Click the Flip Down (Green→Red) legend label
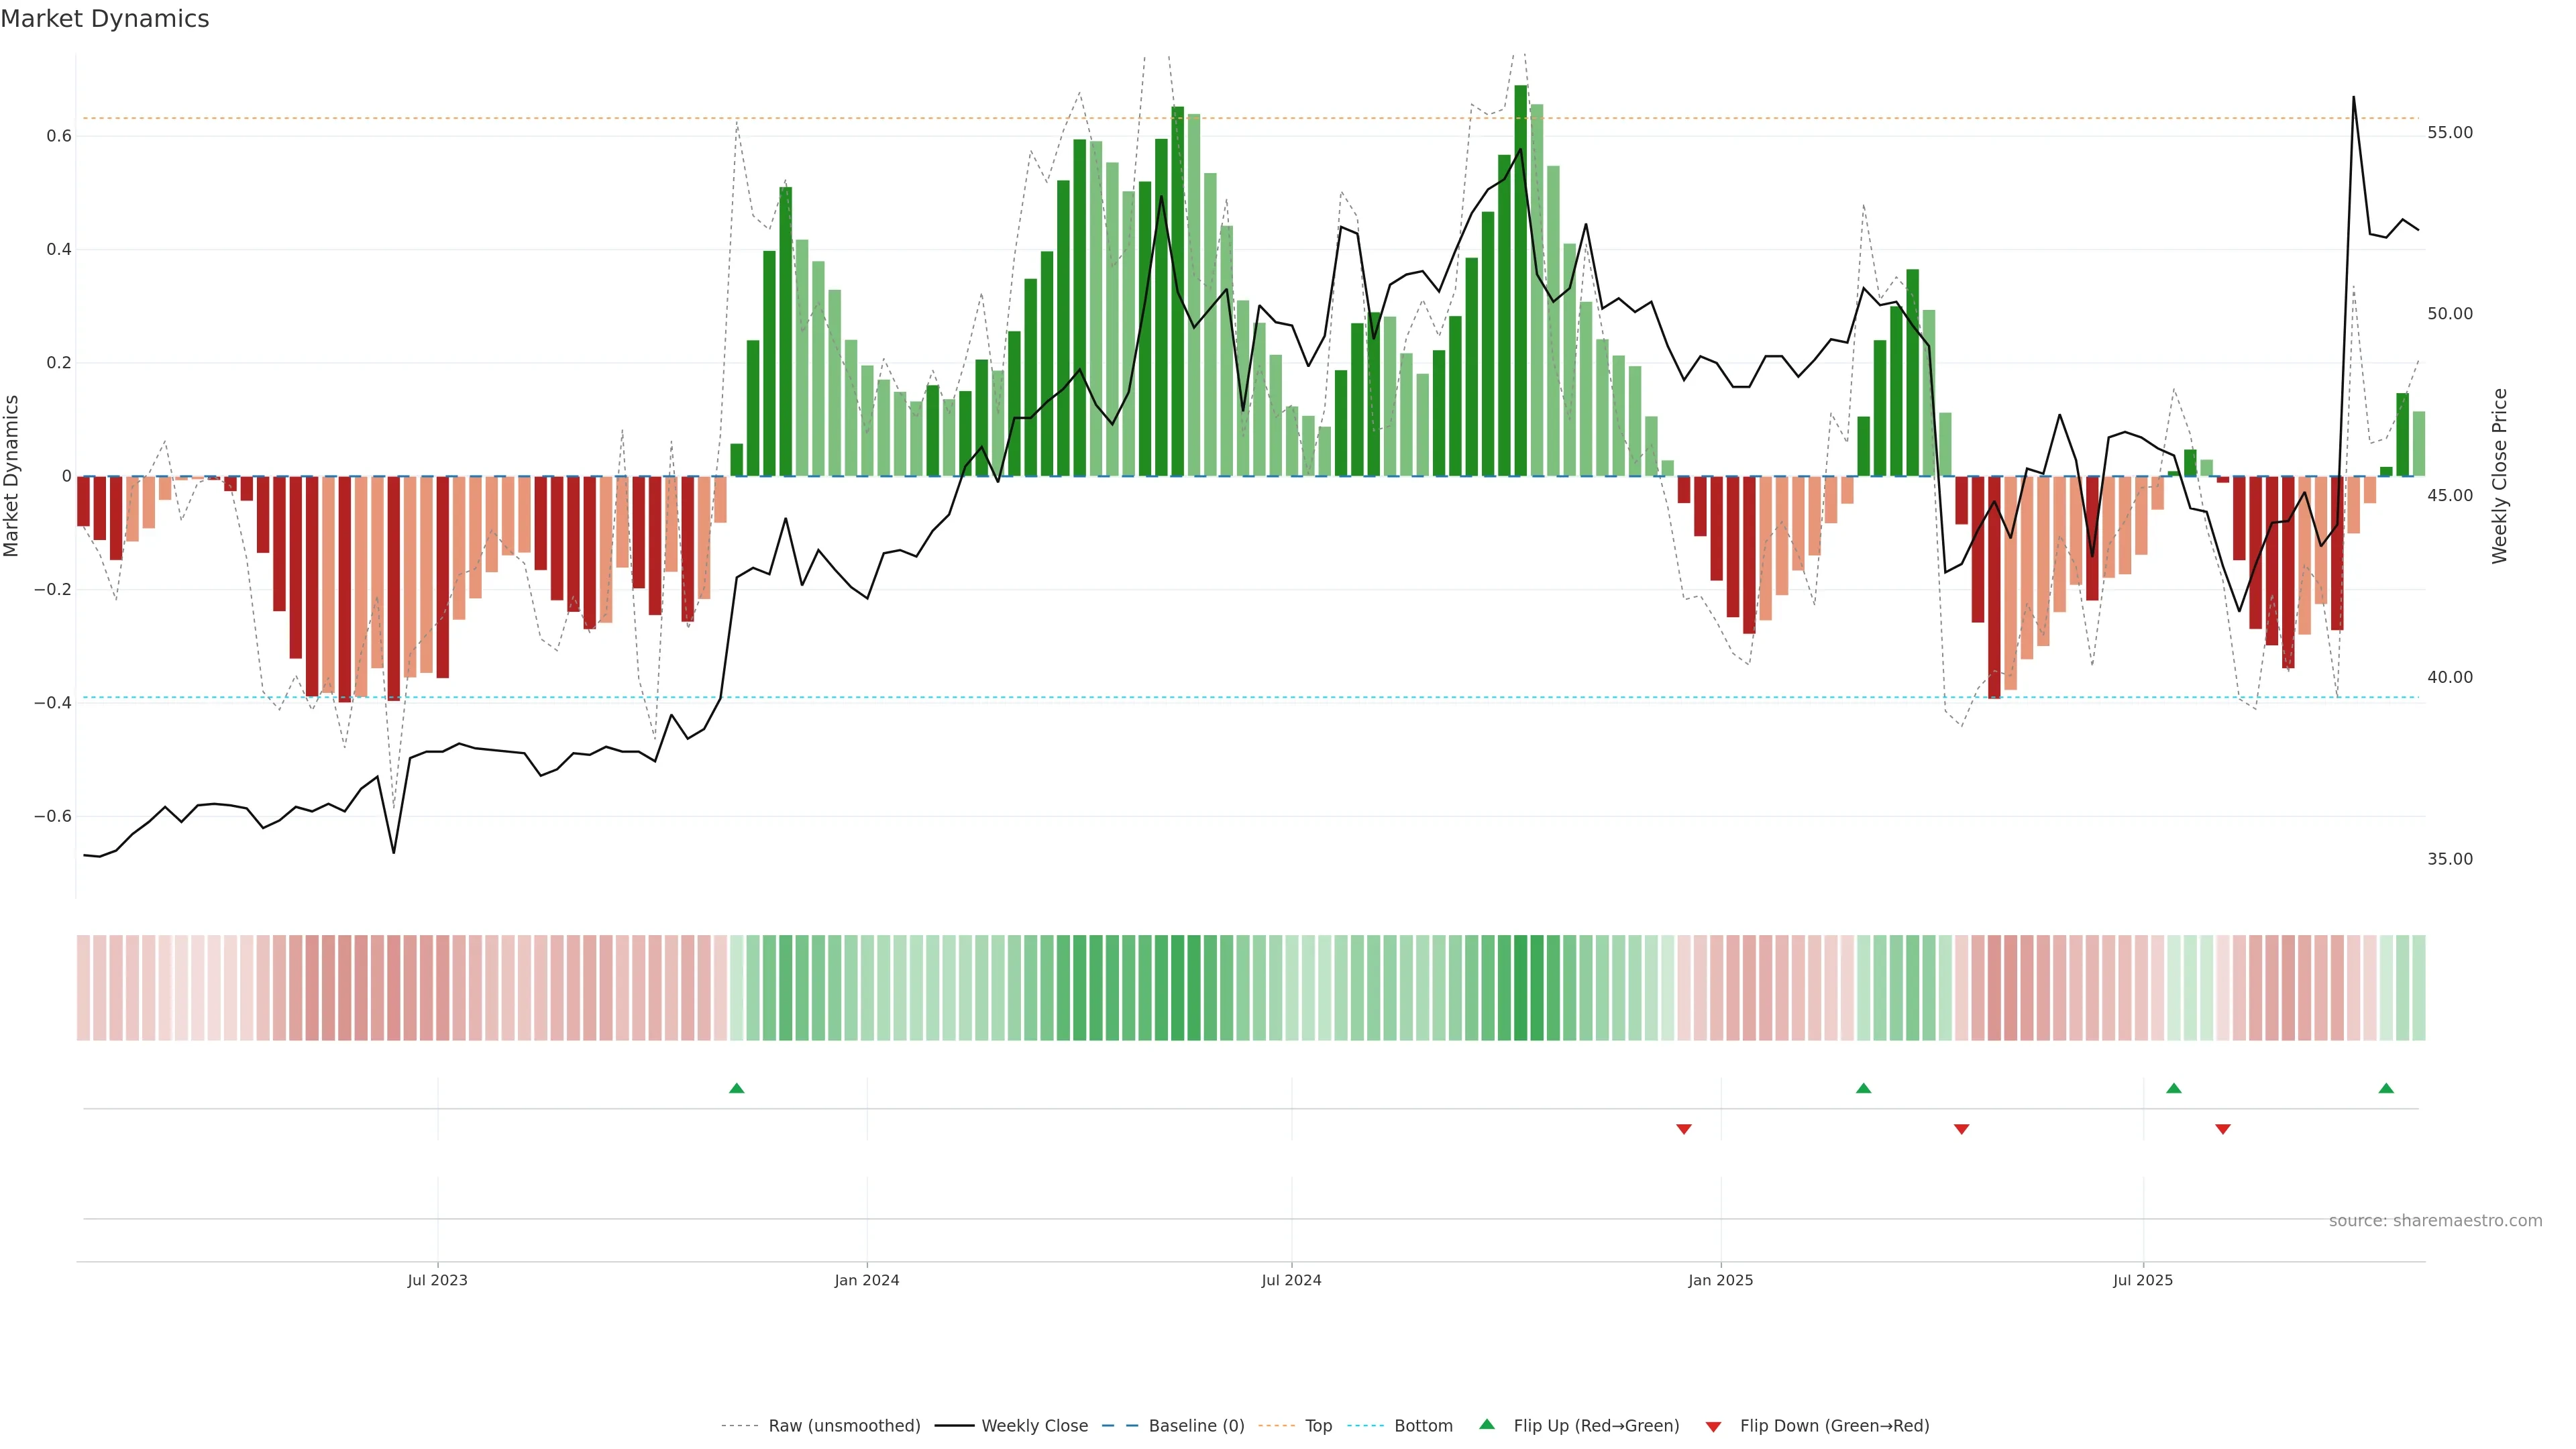Image resolution: width=2576 pixels, height=1449 pixels. coord(1834,1426)
